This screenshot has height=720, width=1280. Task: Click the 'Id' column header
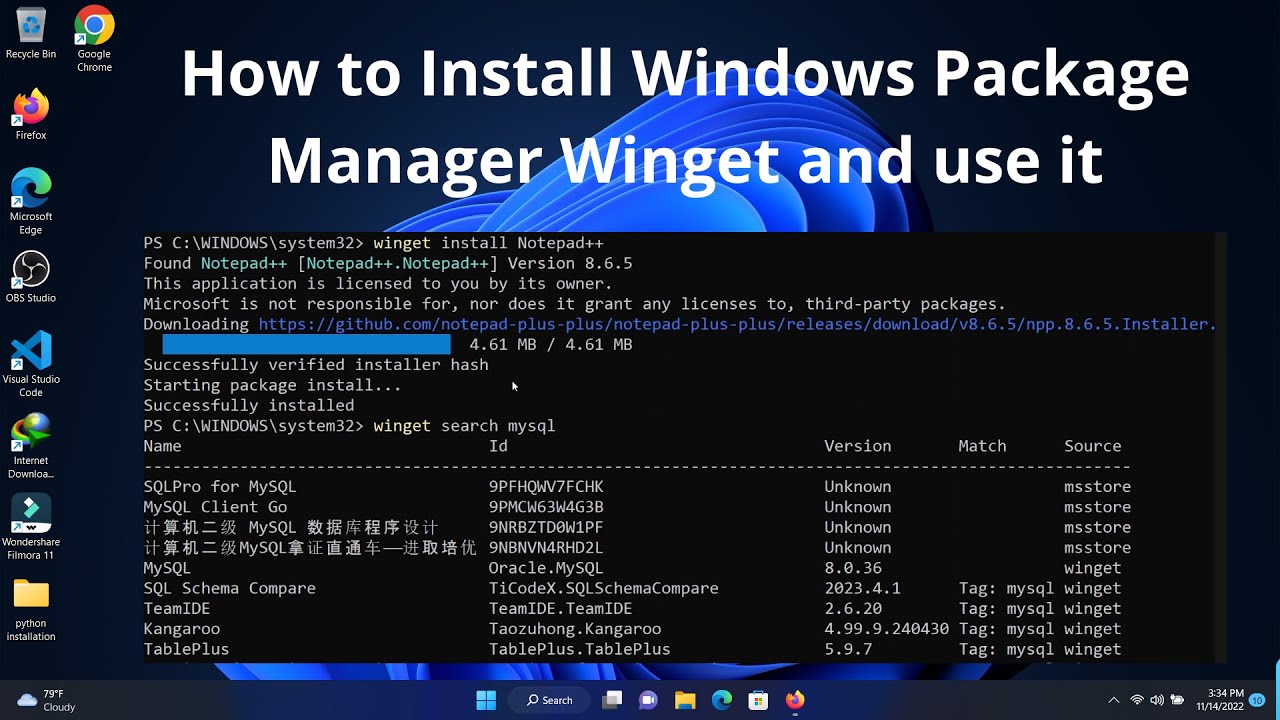498,446
